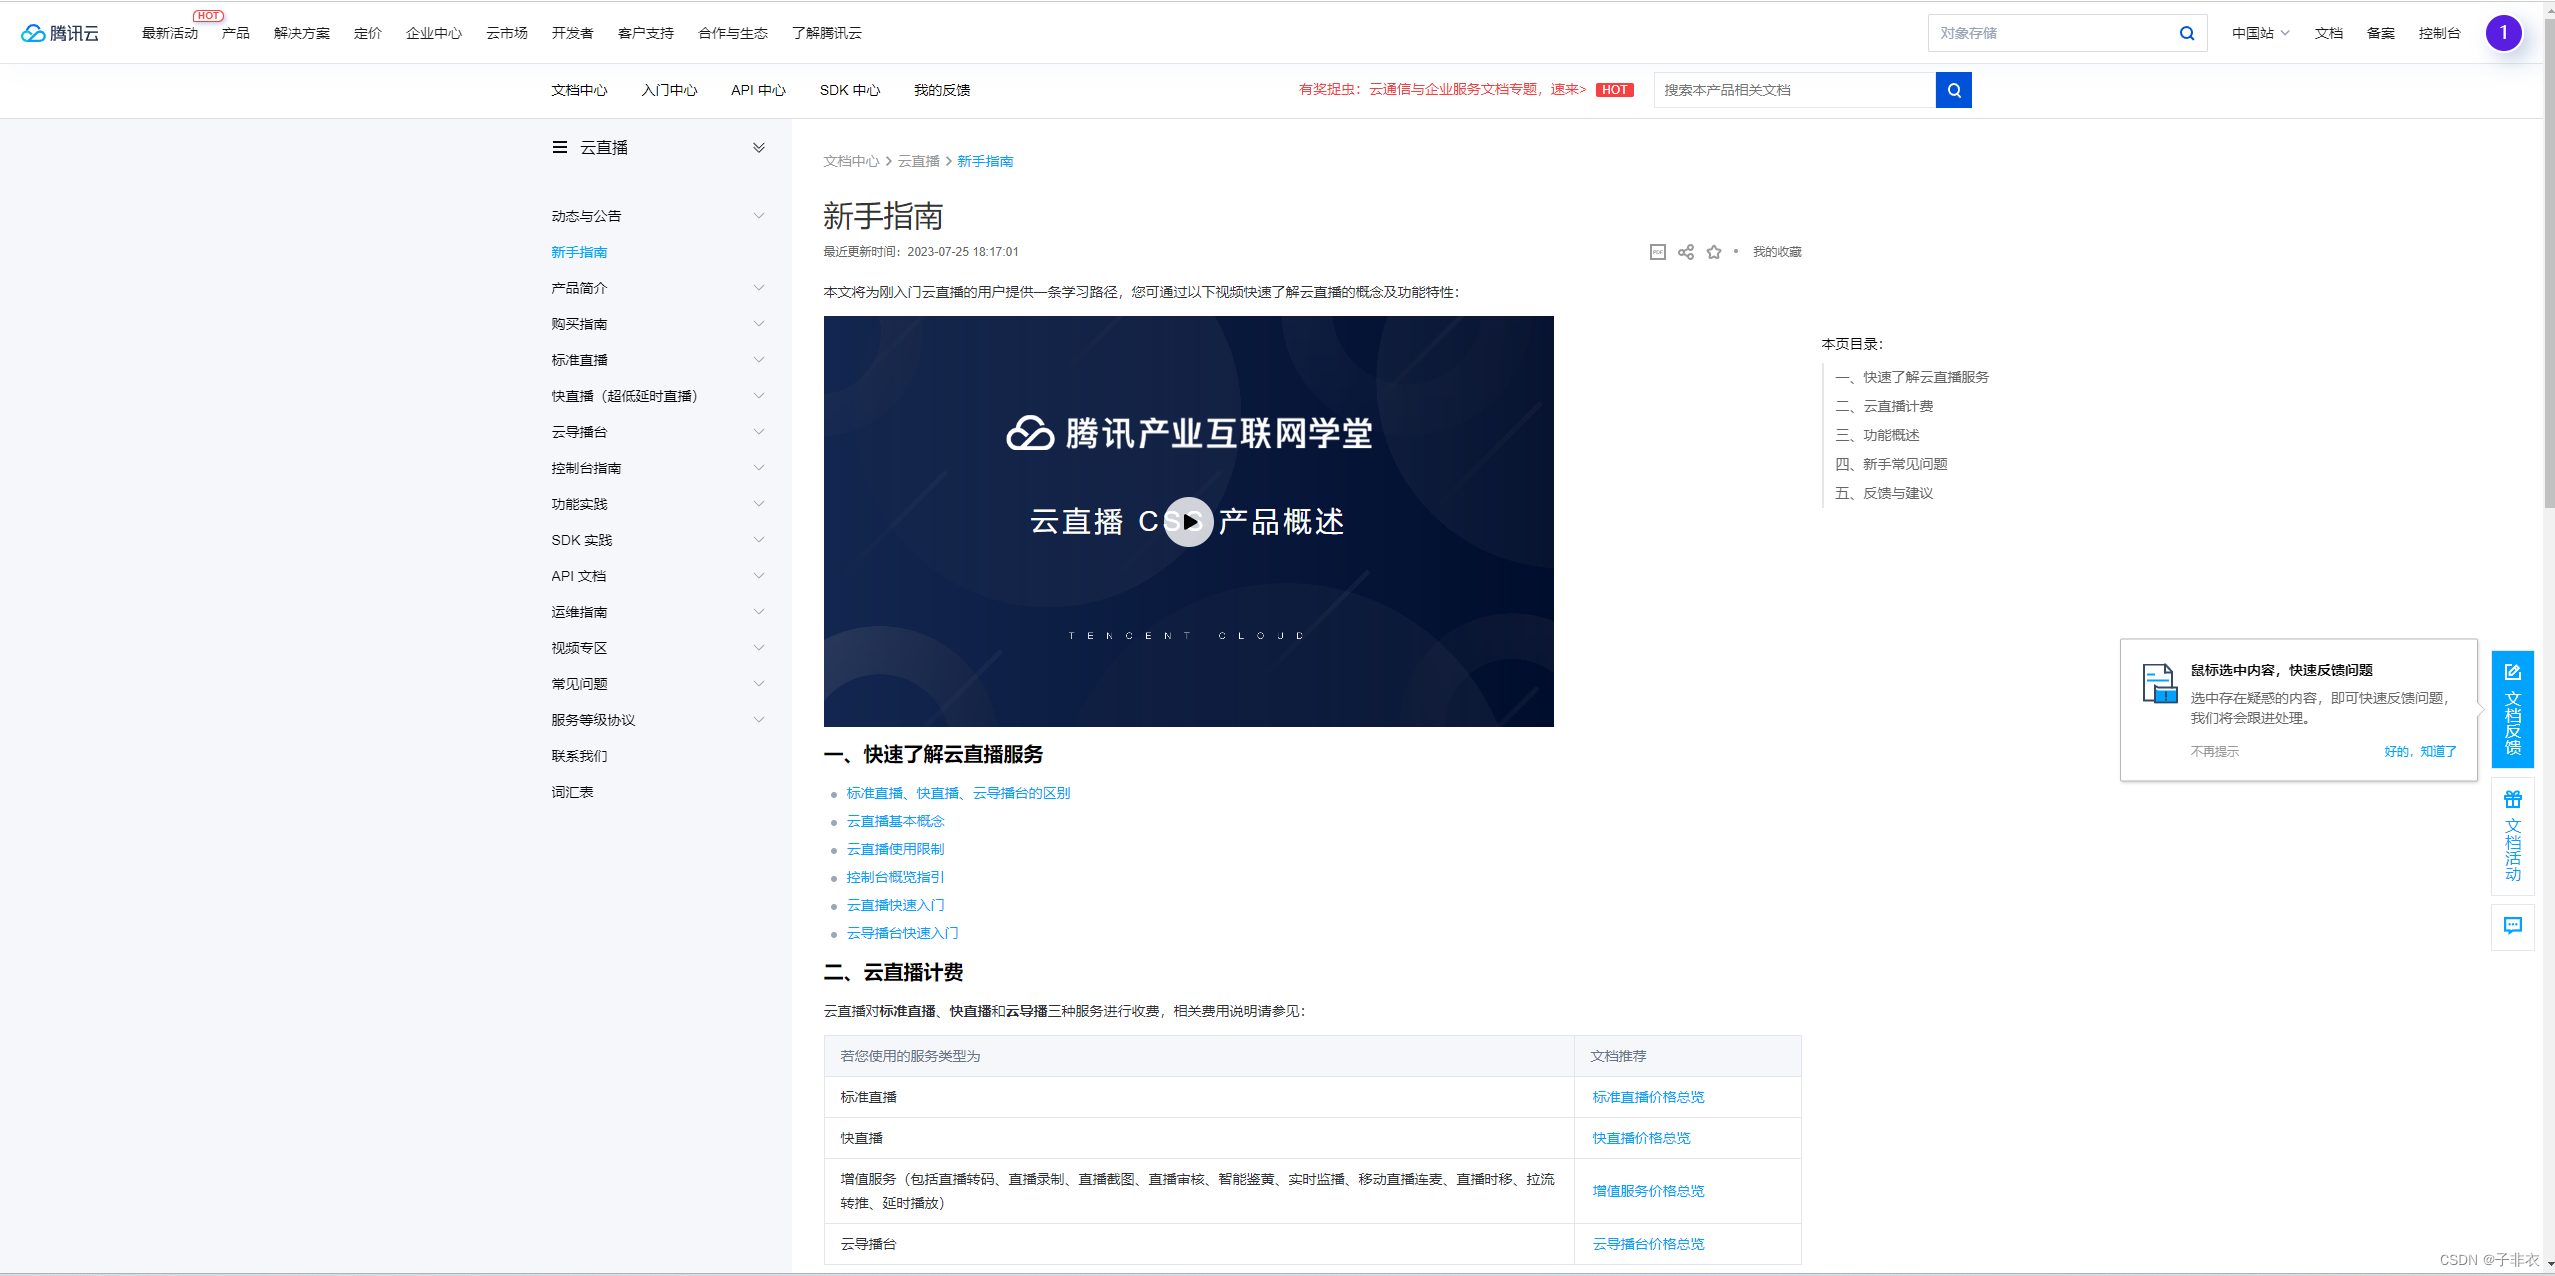Expand the 标准直播 sidebar section
This screenshot has width=2555, height=1276.
(759, 360)
